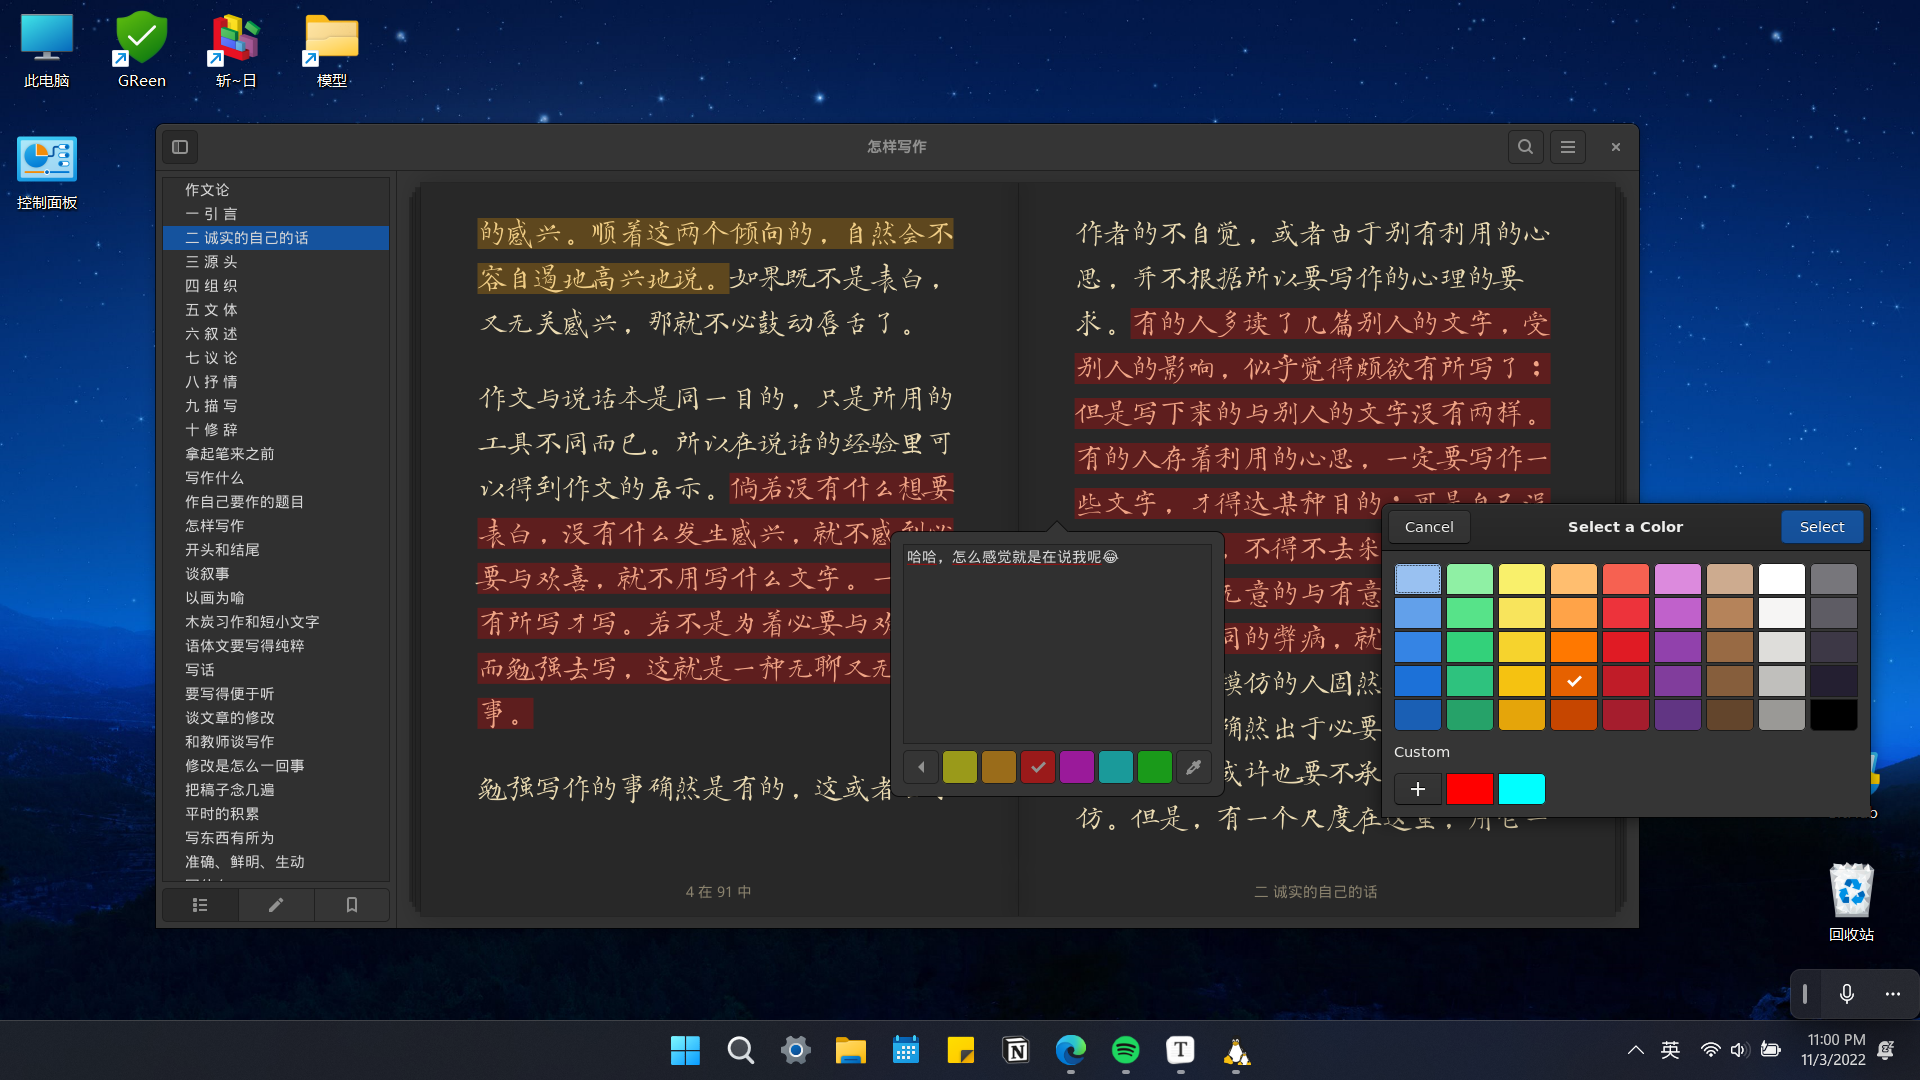Toggle the sidebar panel visibility icon
The width and height of the screenshot is (1920, 1080).
180,147
